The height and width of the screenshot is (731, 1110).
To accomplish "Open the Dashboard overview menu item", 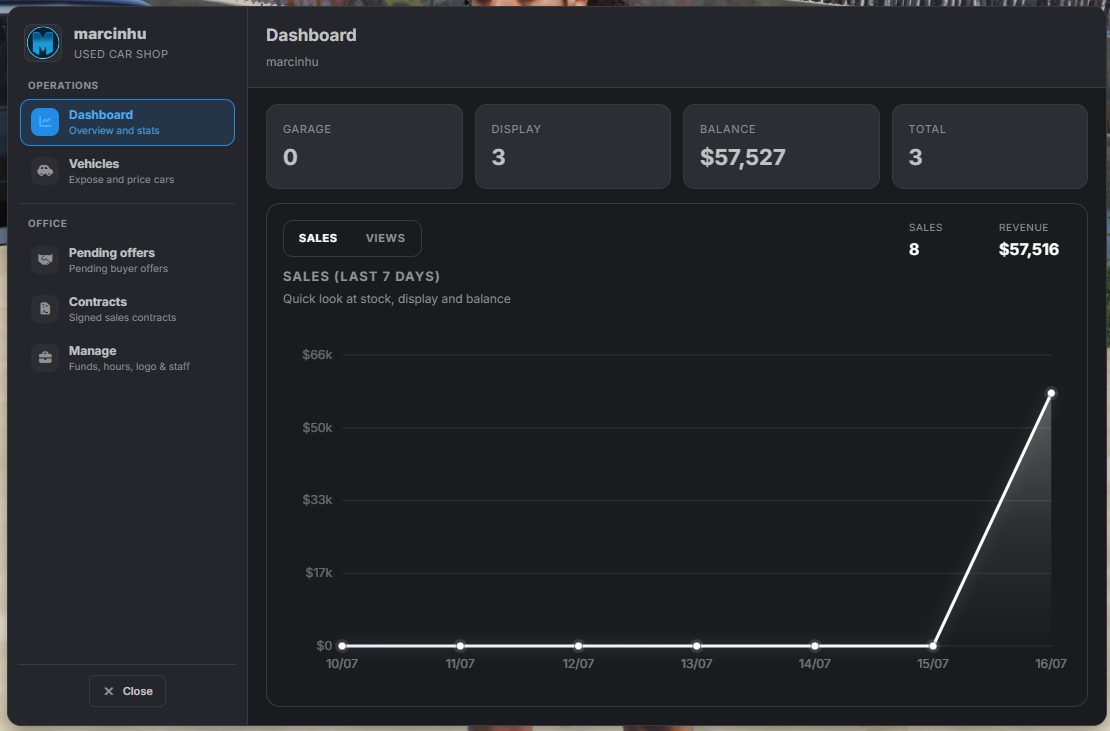I will point(127,122).
